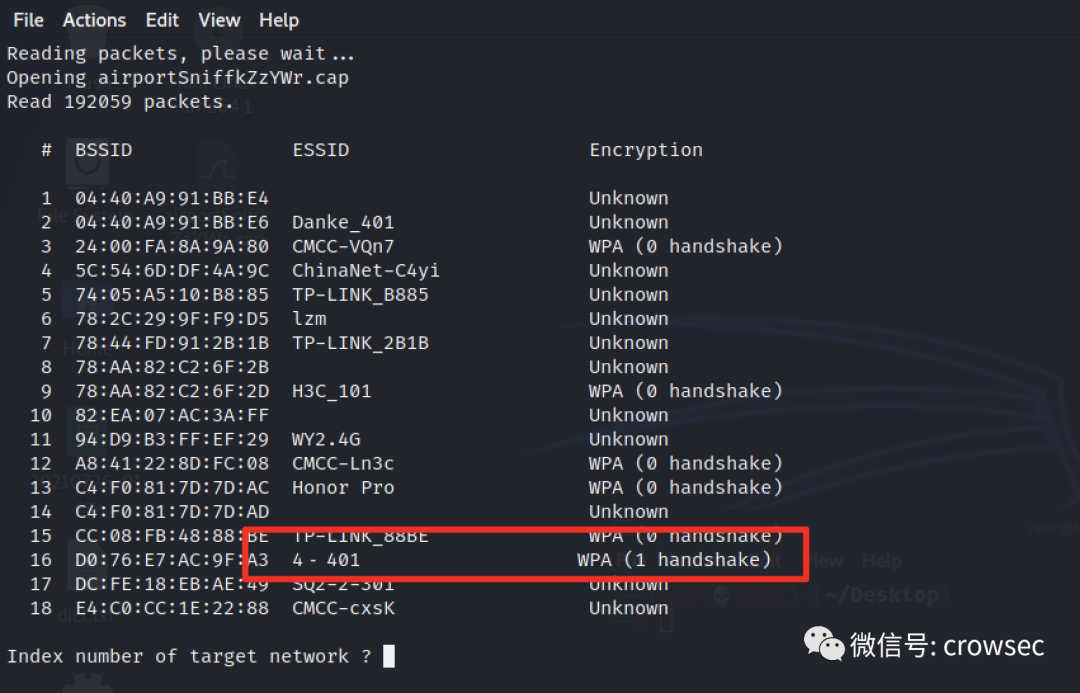Open the Actions menu
This screenshot has height=693, width=1080.
[94, 20]
